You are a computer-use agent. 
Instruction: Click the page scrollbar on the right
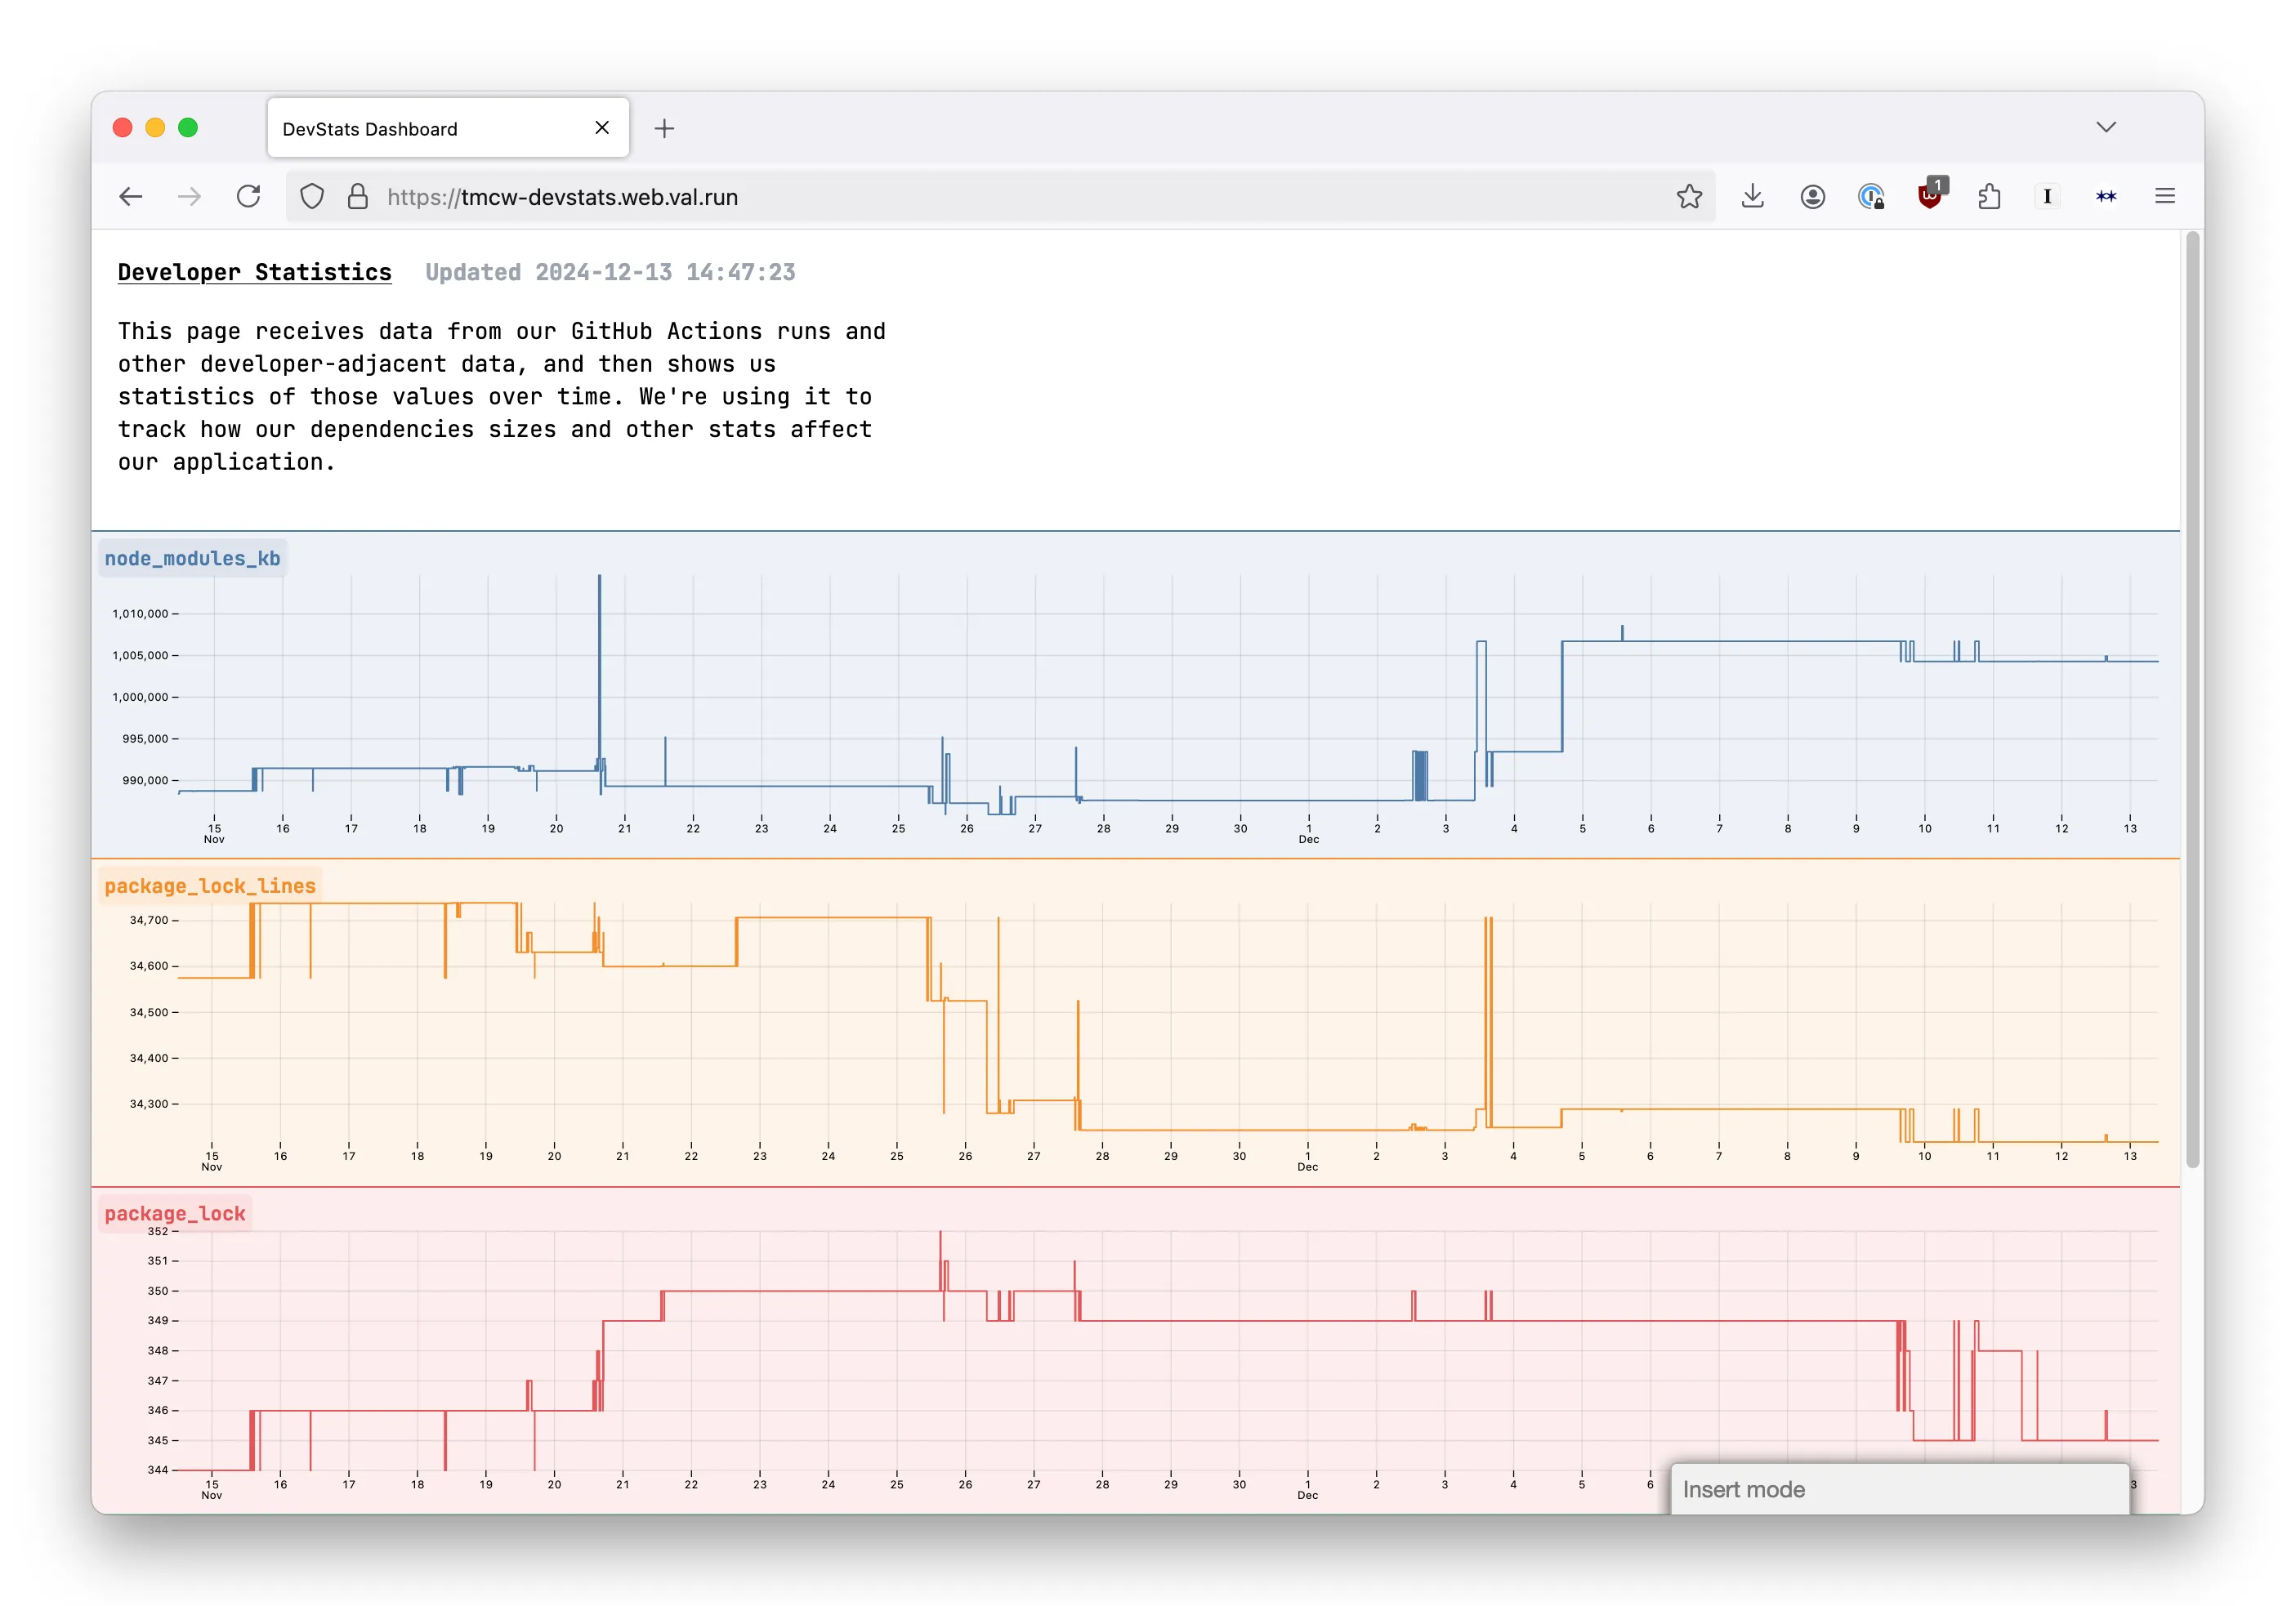pos(2190,700)
